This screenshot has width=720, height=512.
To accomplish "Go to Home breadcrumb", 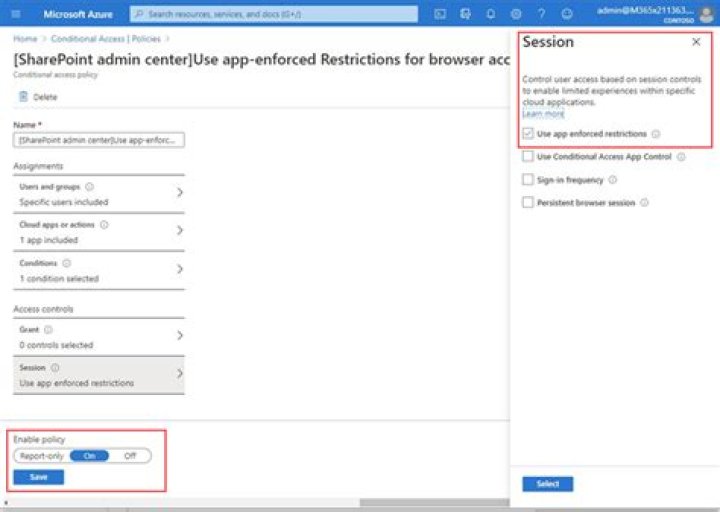I will click(x=25, y=39).
